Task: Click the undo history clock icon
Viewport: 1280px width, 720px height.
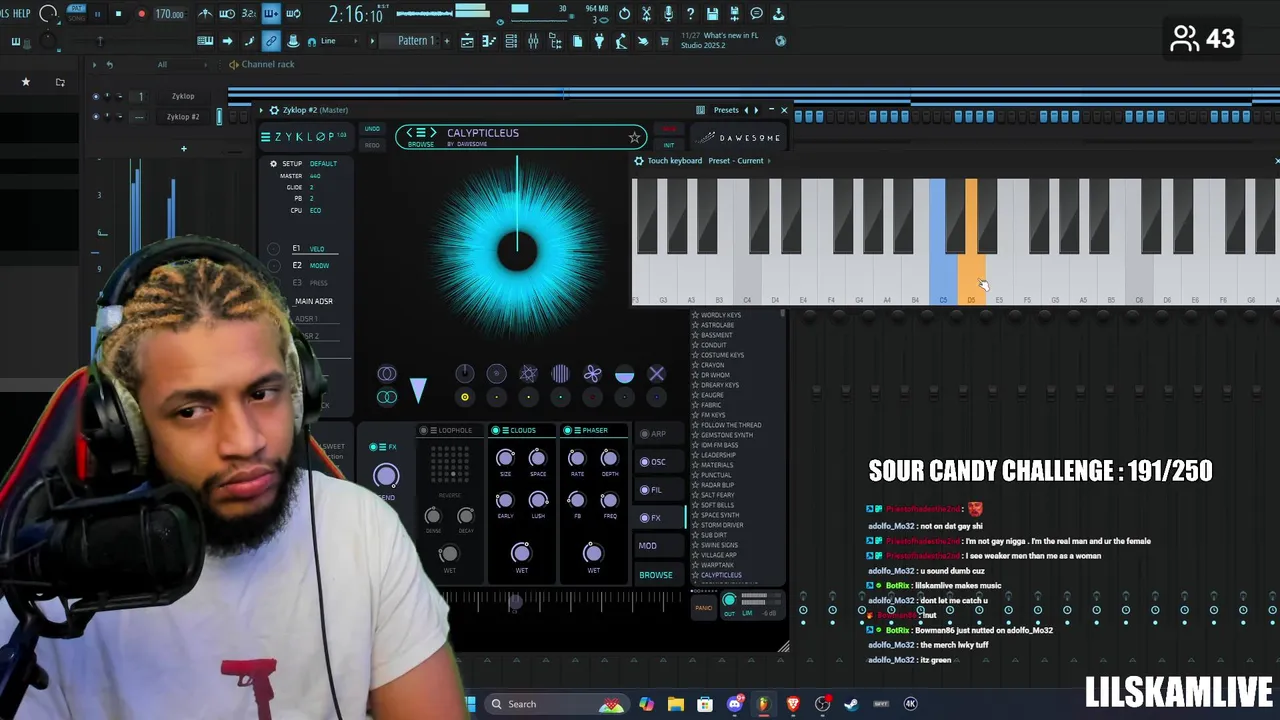Action: coord(624,14)
